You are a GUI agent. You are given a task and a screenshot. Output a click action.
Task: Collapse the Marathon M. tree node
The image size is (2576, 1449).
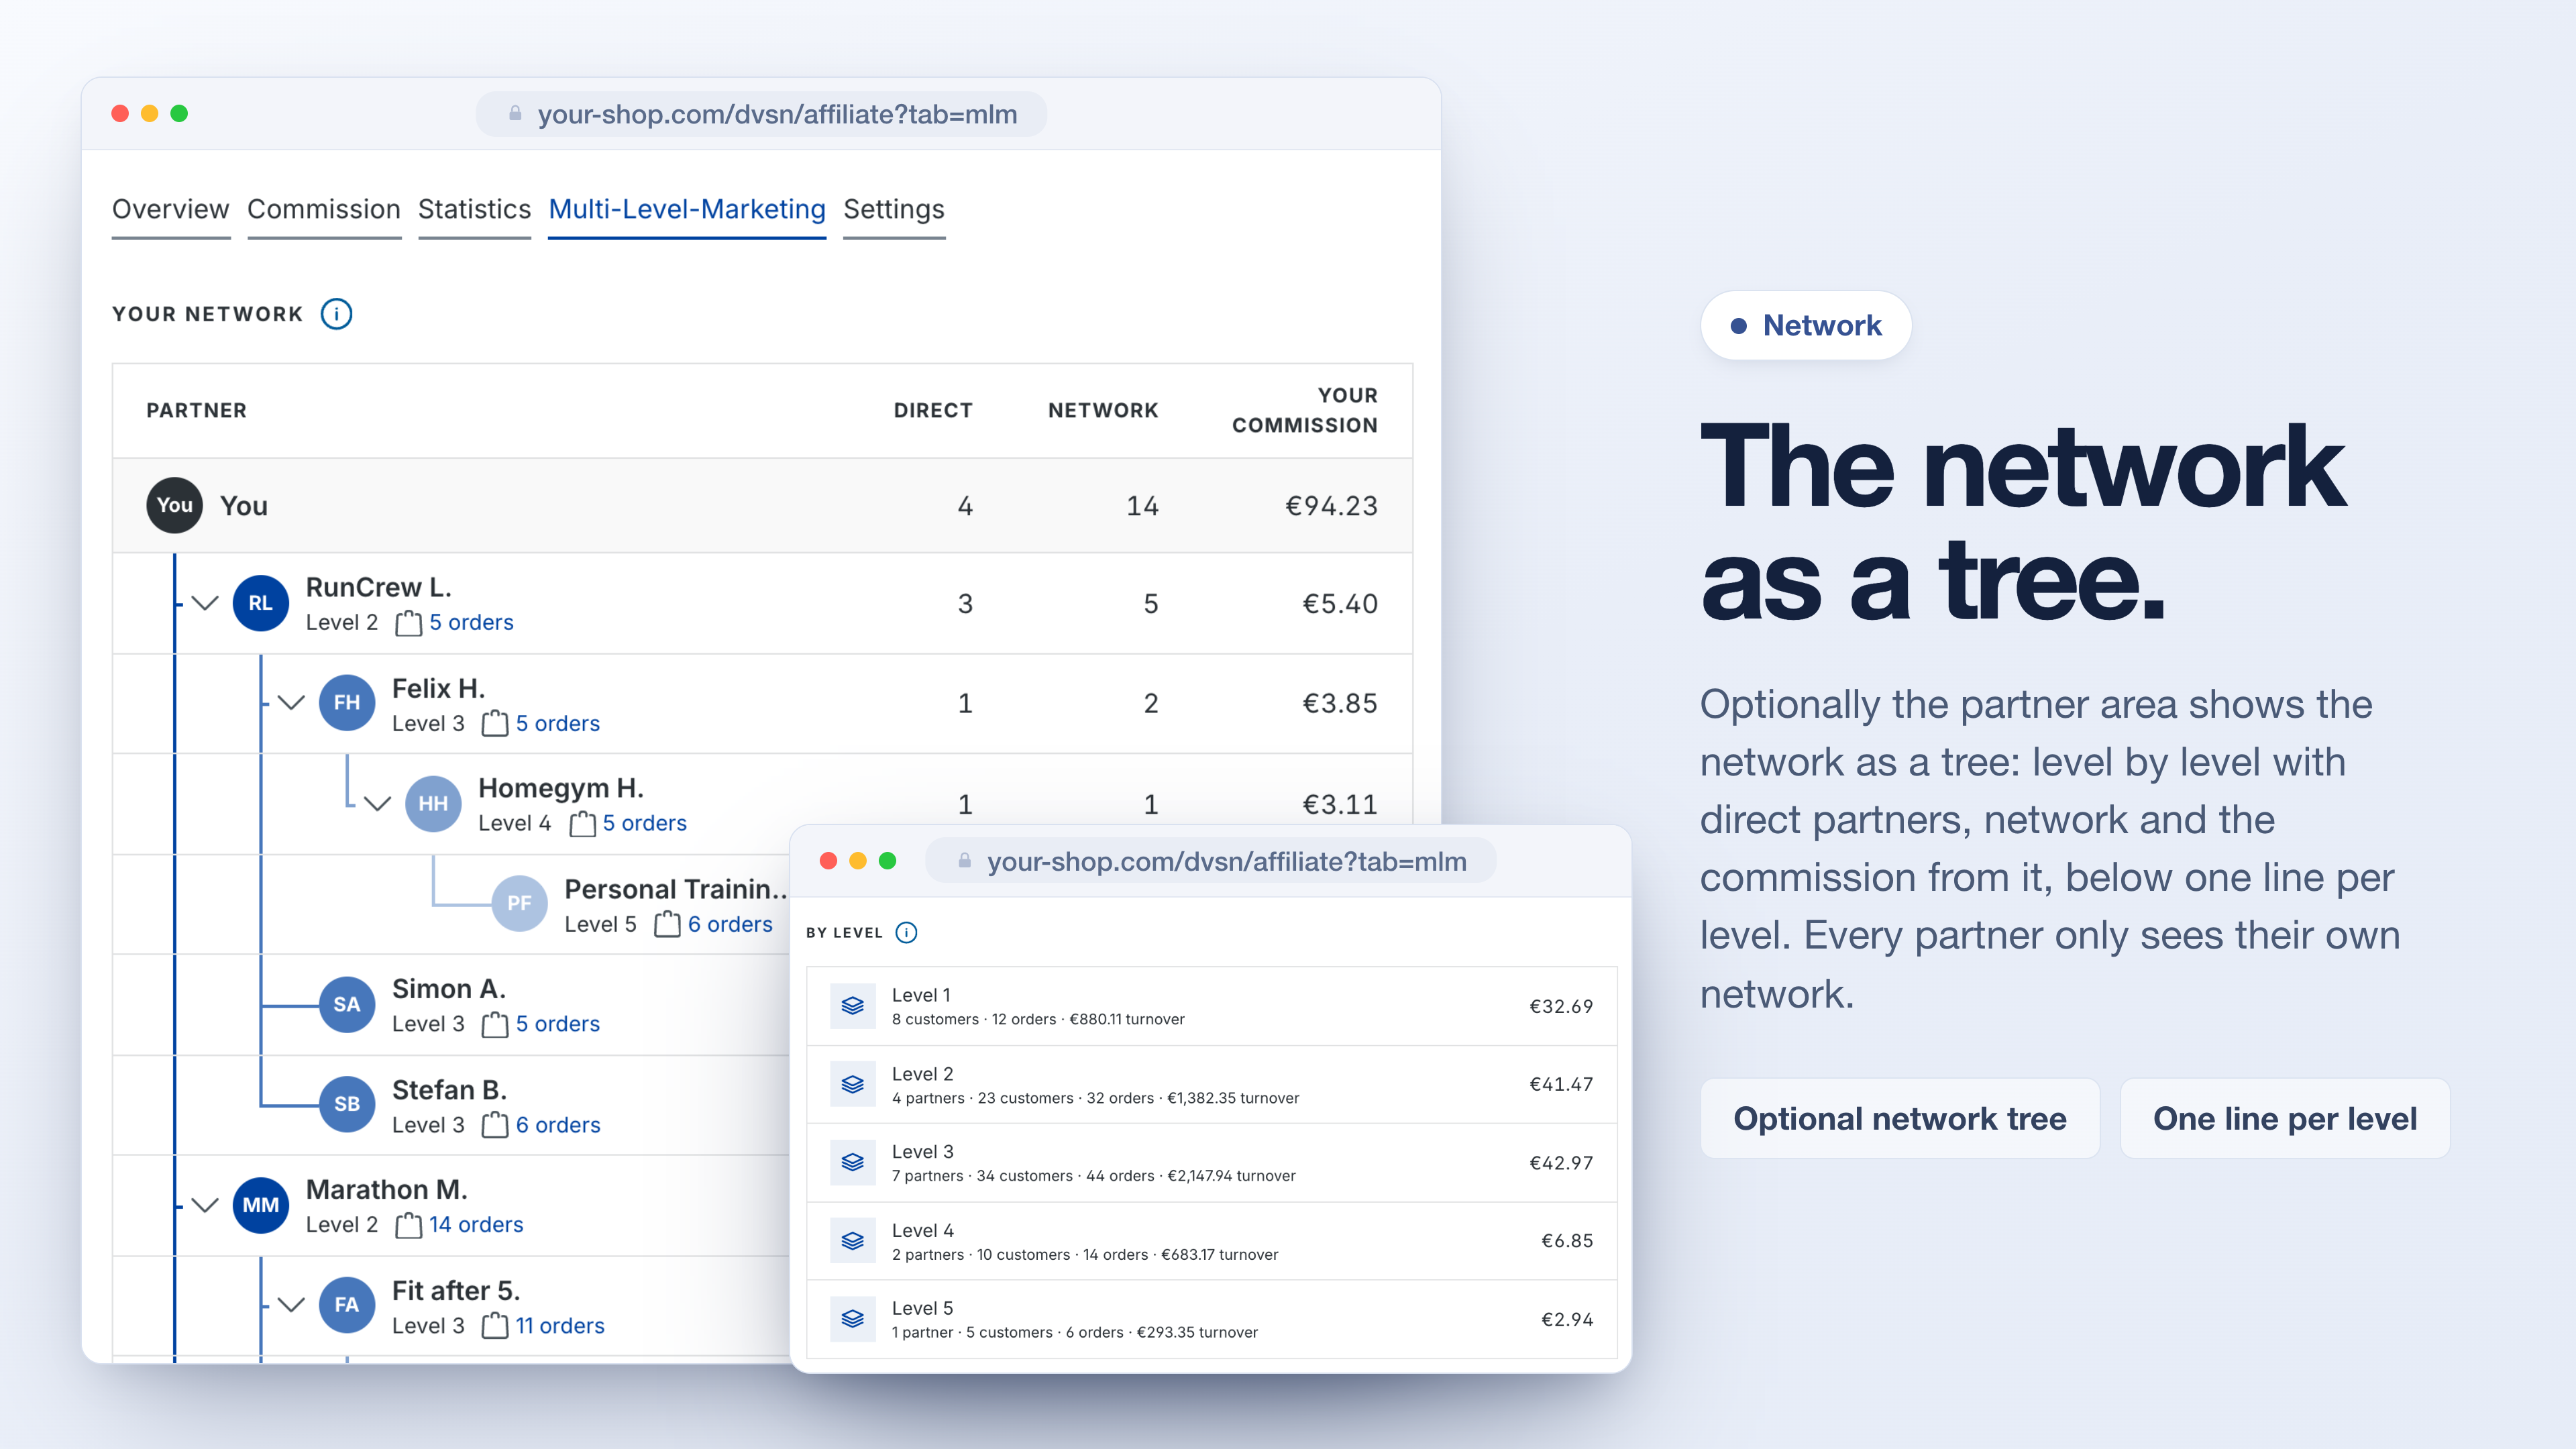point(205,1205)
